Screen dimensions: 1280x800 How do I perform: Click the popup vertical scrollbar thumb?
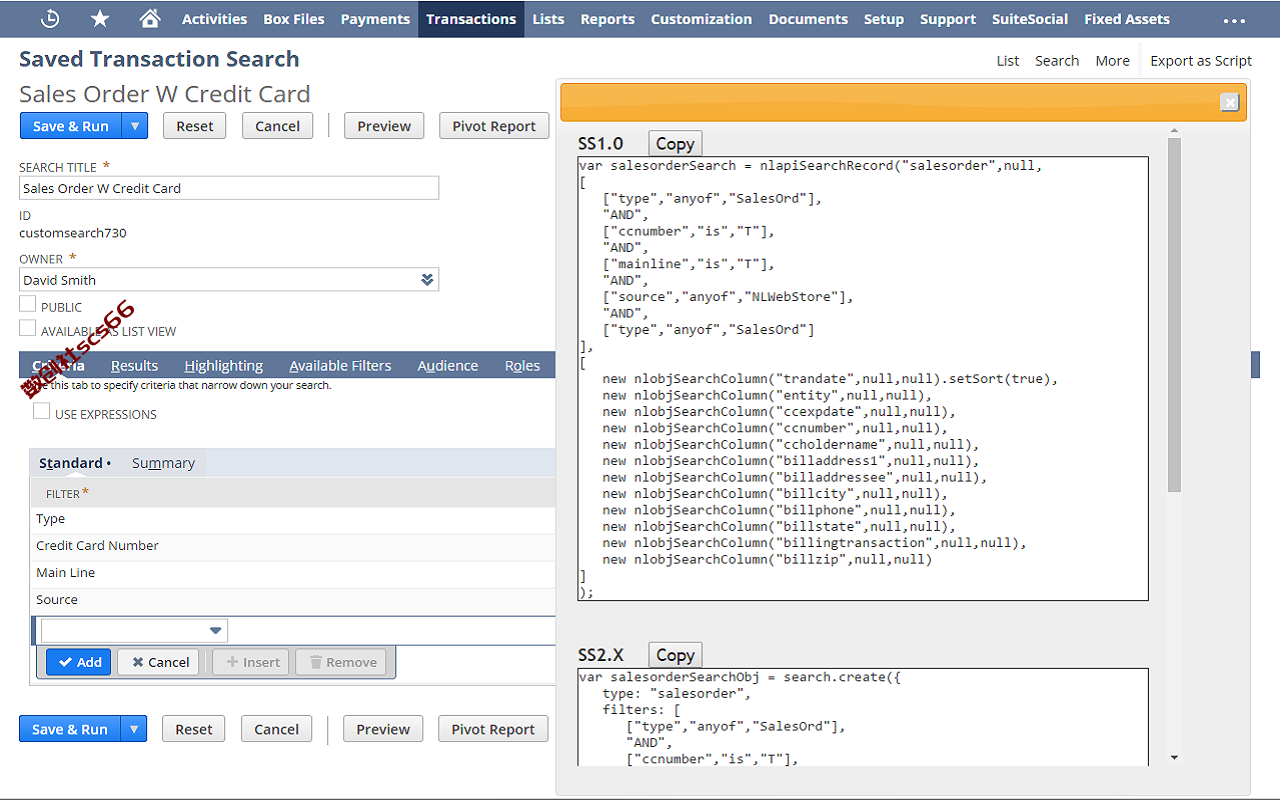pyautogui.click(x=1174, y=315)
